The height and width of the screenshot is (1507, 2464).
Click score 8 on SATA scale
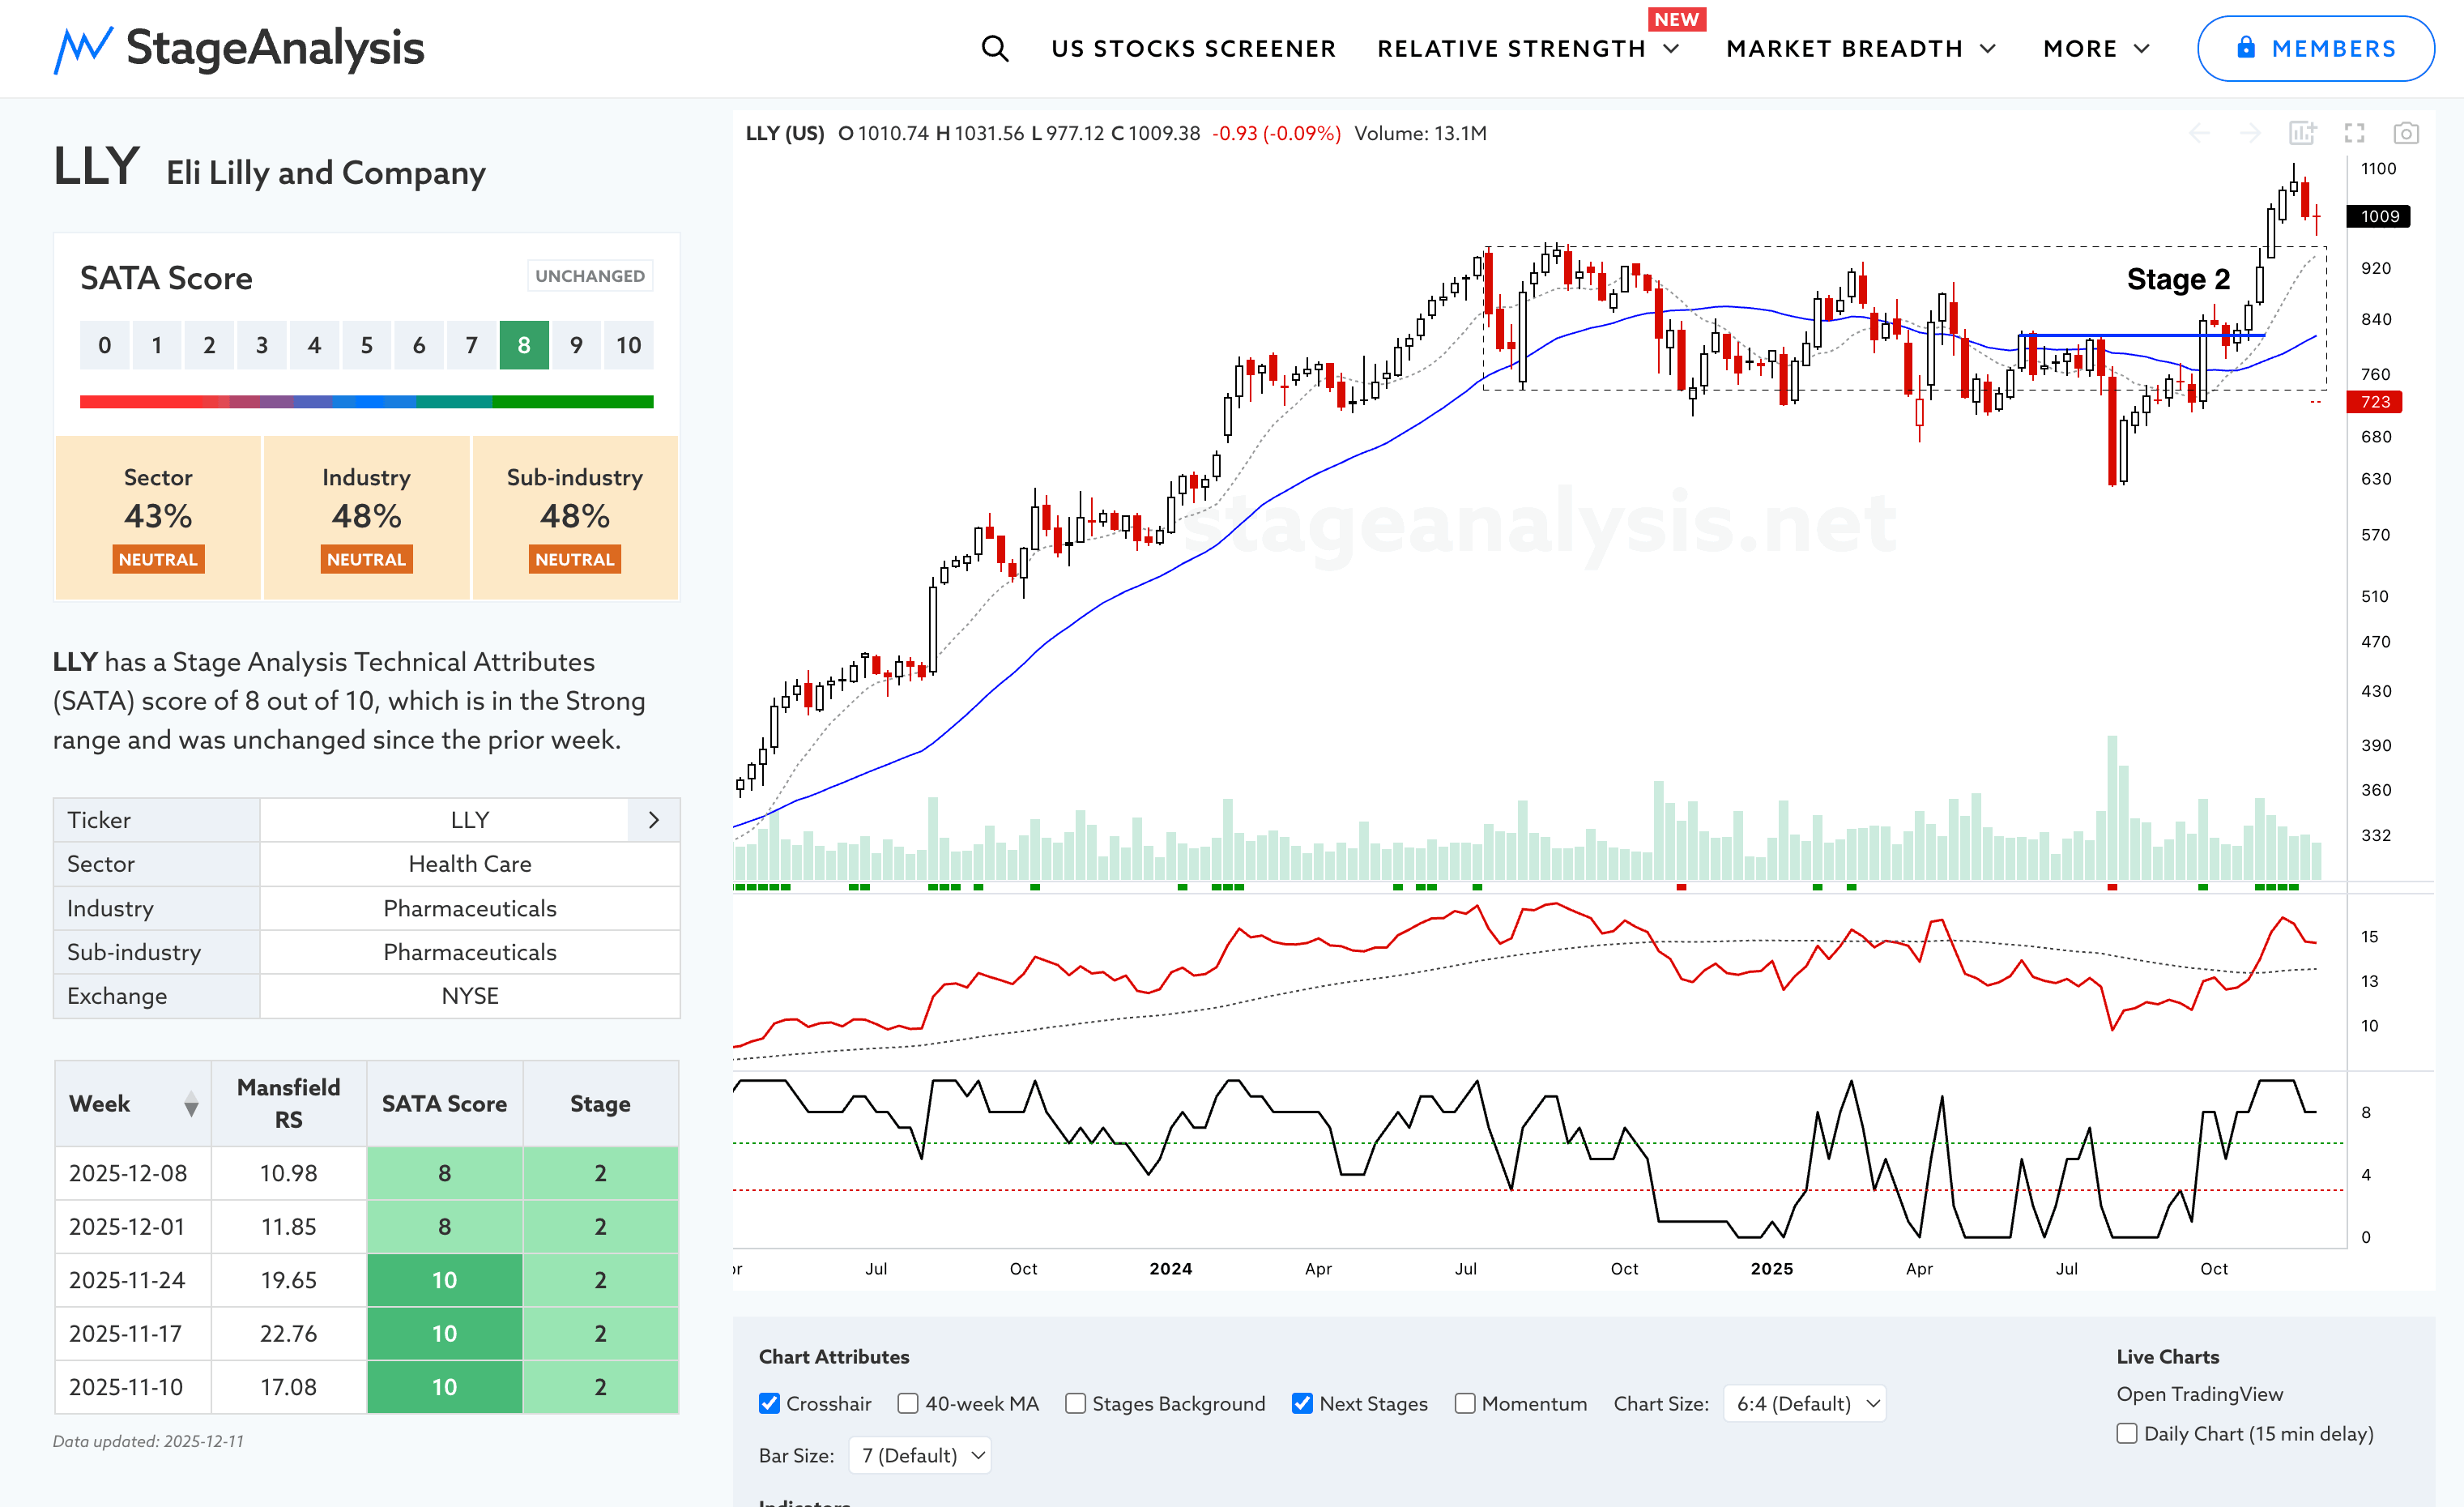point(524,345)
